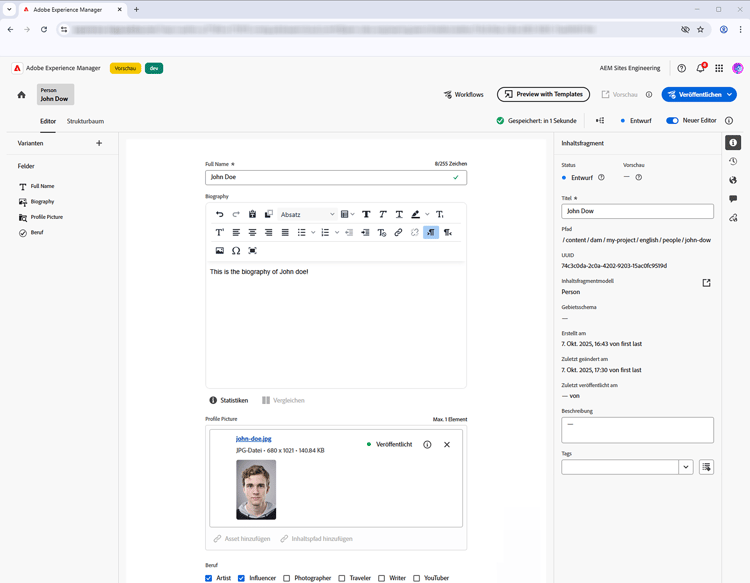This screenshot has height=583, width=750.
Task: Add a new variant with plus button
Action: click(x=99, y=143)
